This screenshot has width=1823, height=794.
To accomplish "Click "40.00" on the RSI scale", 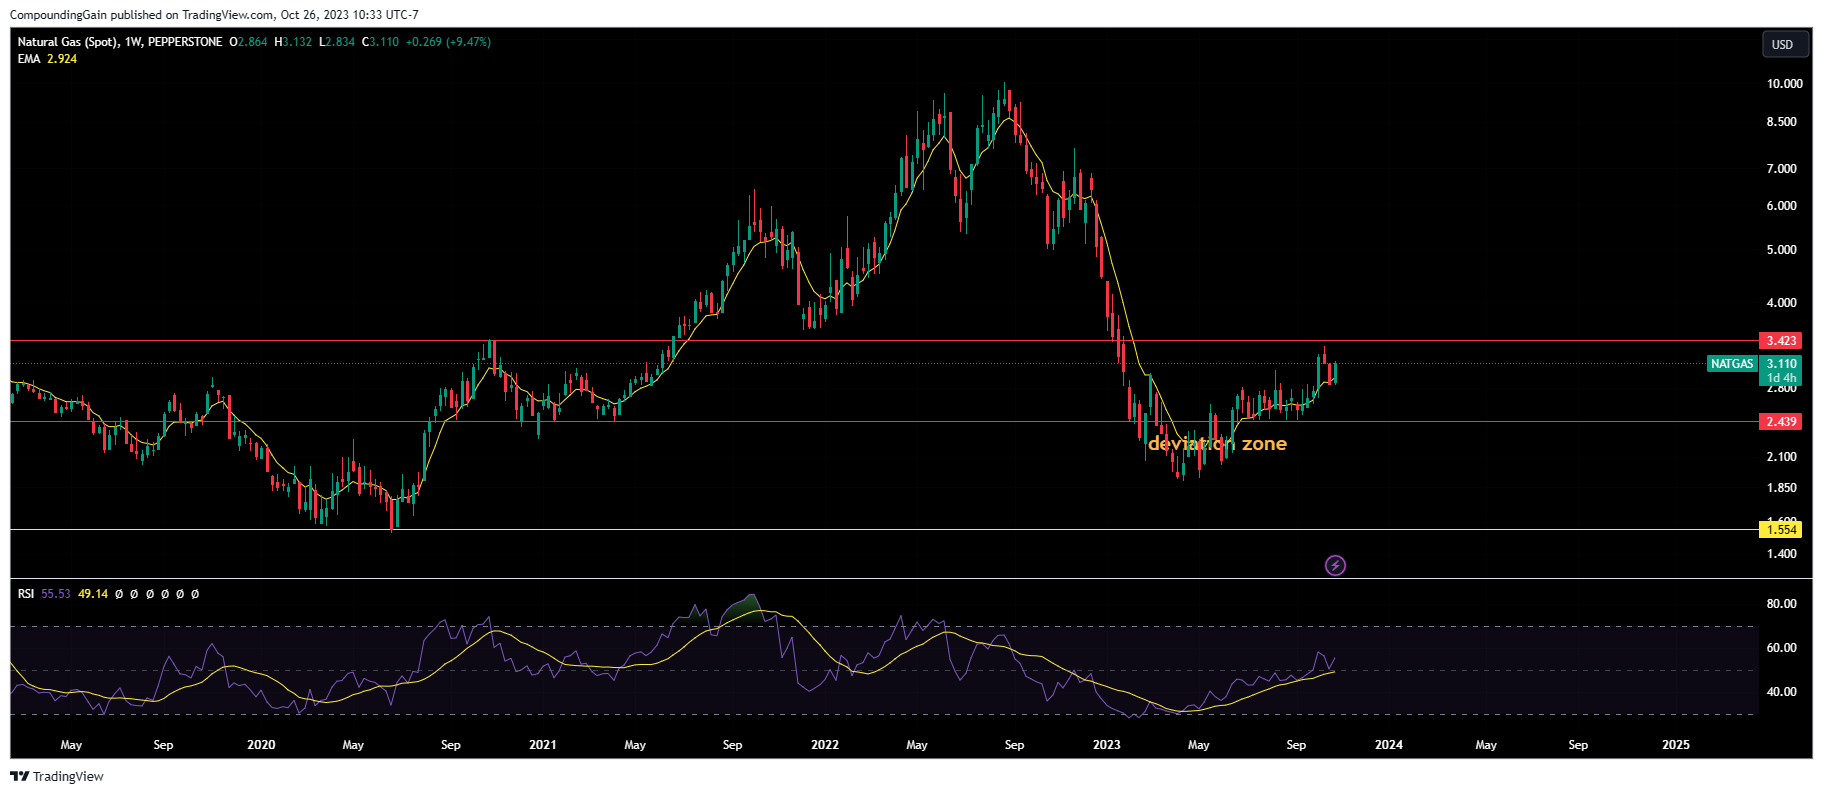I will pos(1781,692).
